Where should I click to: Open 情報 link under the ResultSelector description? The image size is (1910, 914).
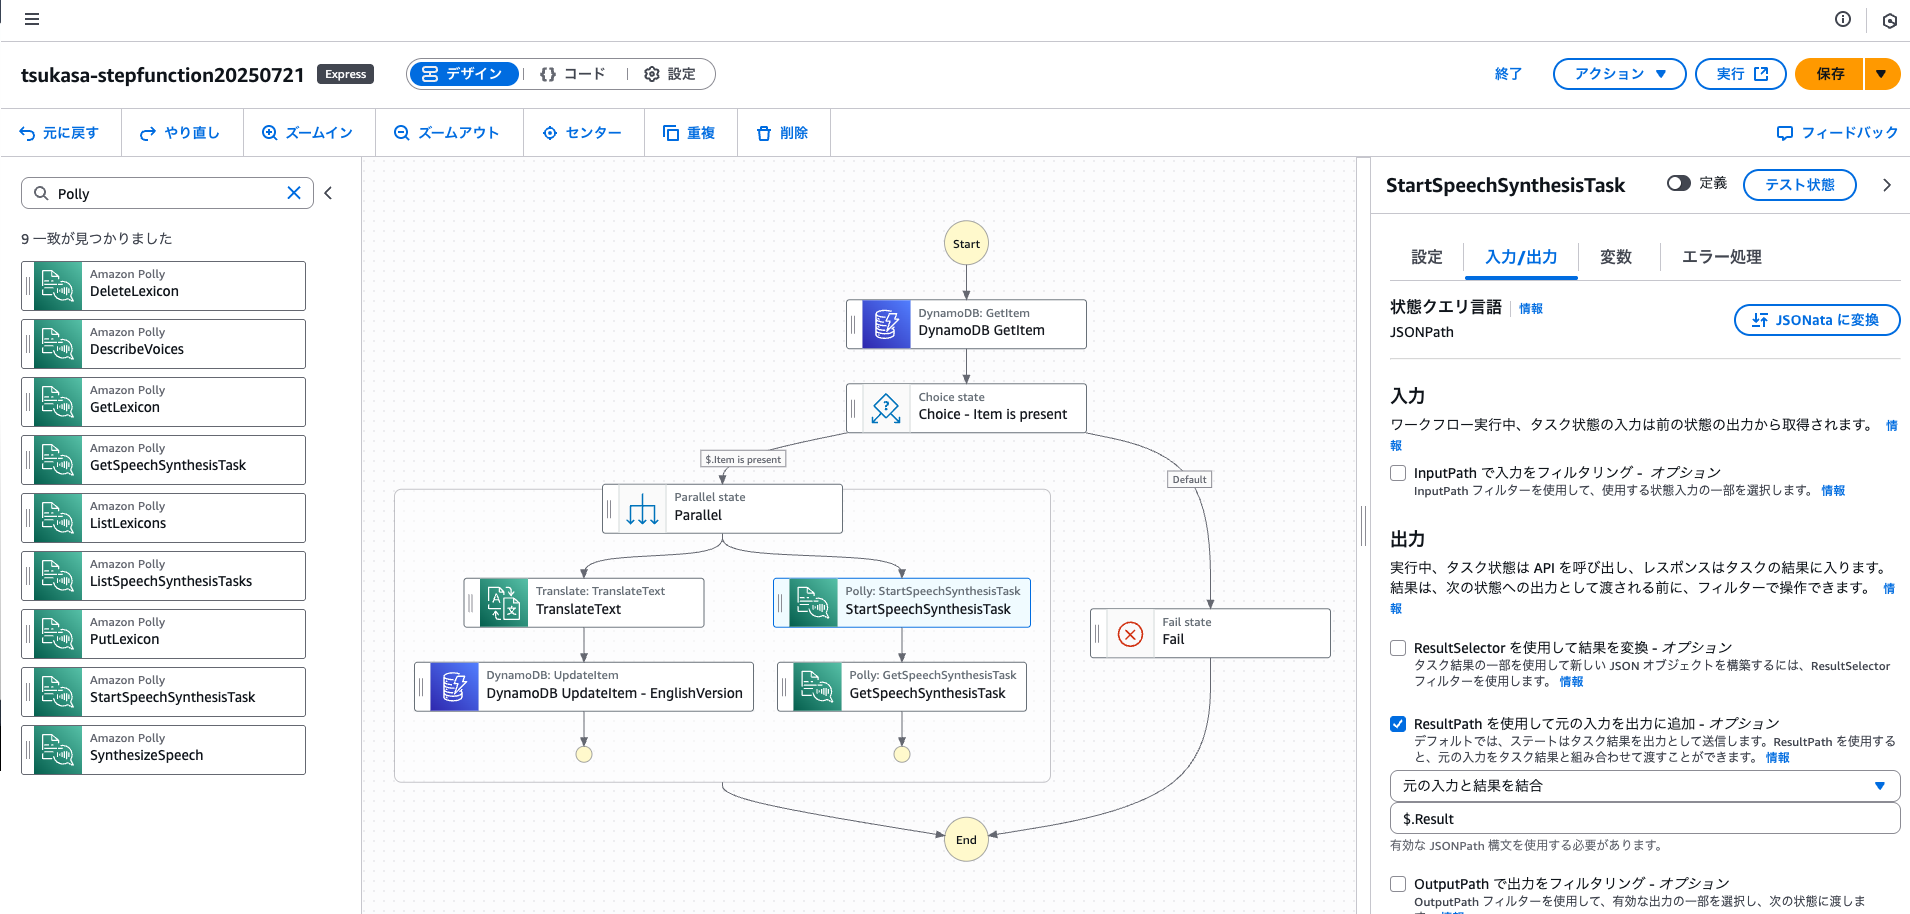1571,682
